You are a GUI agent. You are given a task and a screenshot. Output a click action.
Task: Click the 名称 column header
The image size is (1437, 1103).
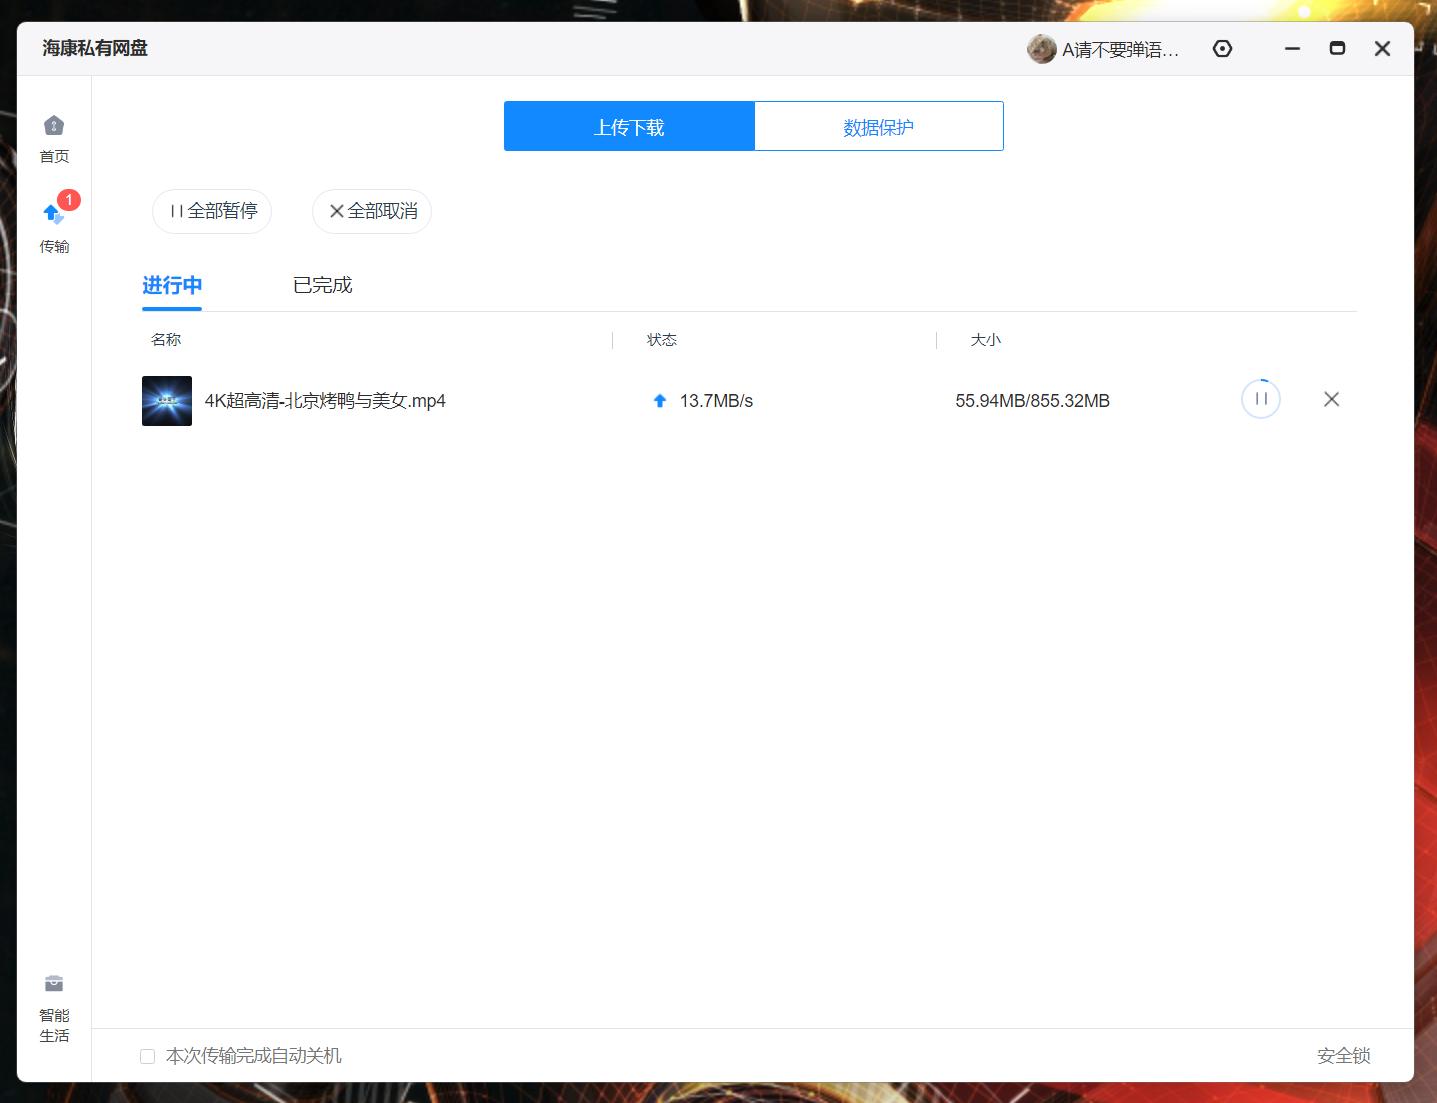(166, 340)
